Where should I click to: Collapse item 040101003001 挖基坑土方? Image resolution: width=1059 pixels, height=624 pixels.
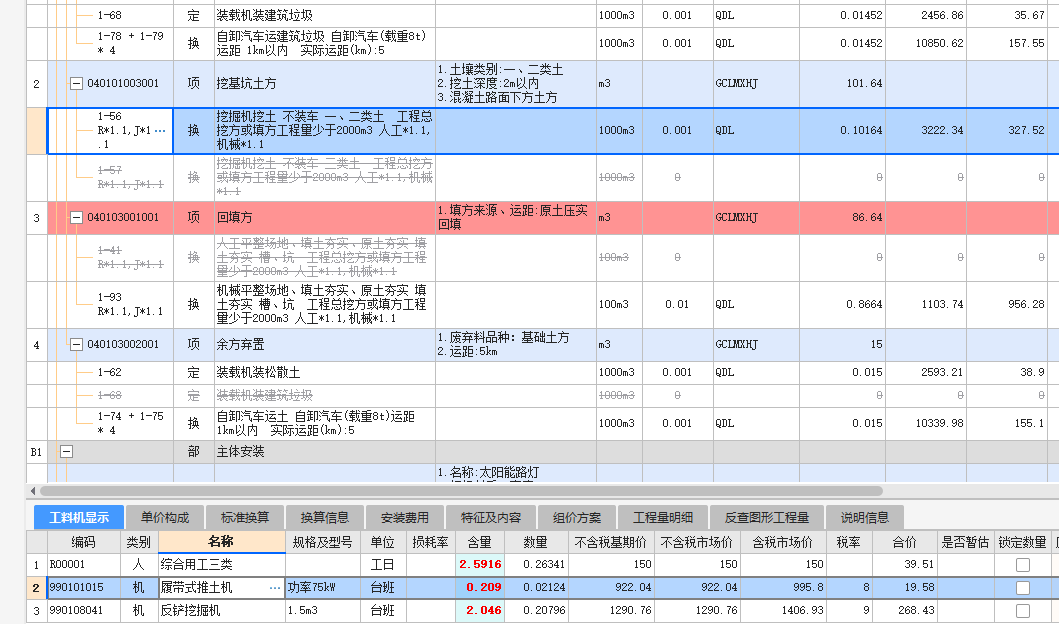point(76,84)
